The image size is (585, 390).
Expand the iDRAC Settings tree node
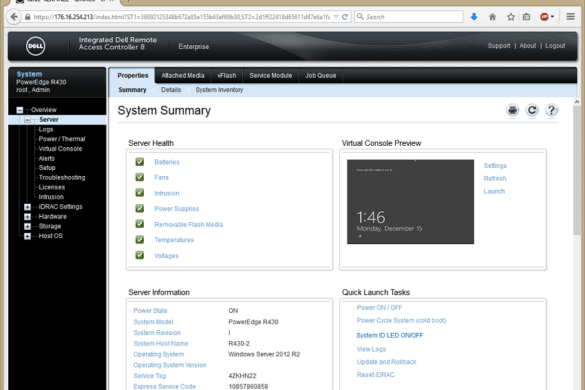pyautogui.click(x=27, y=207)
